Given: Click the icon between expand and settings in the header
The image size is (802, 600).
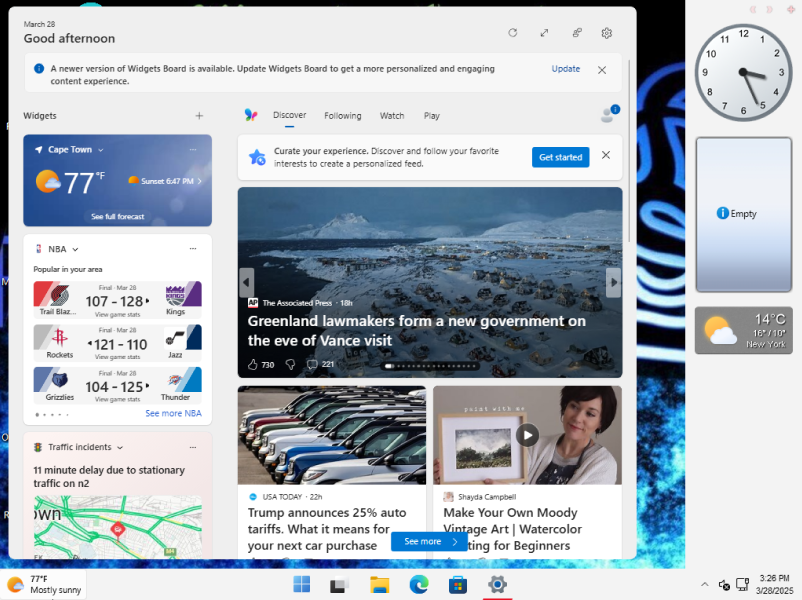Looking at the screenshot, I should pos(577,33).
